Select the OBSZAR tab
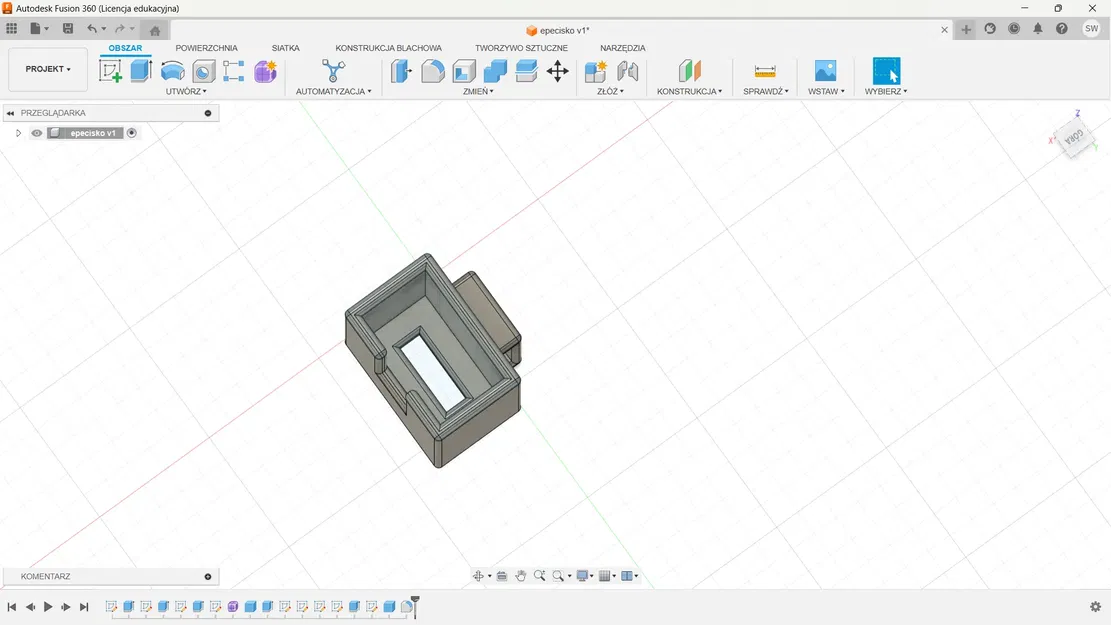This screenshot has height=625, width=1111. click(125, 48)
